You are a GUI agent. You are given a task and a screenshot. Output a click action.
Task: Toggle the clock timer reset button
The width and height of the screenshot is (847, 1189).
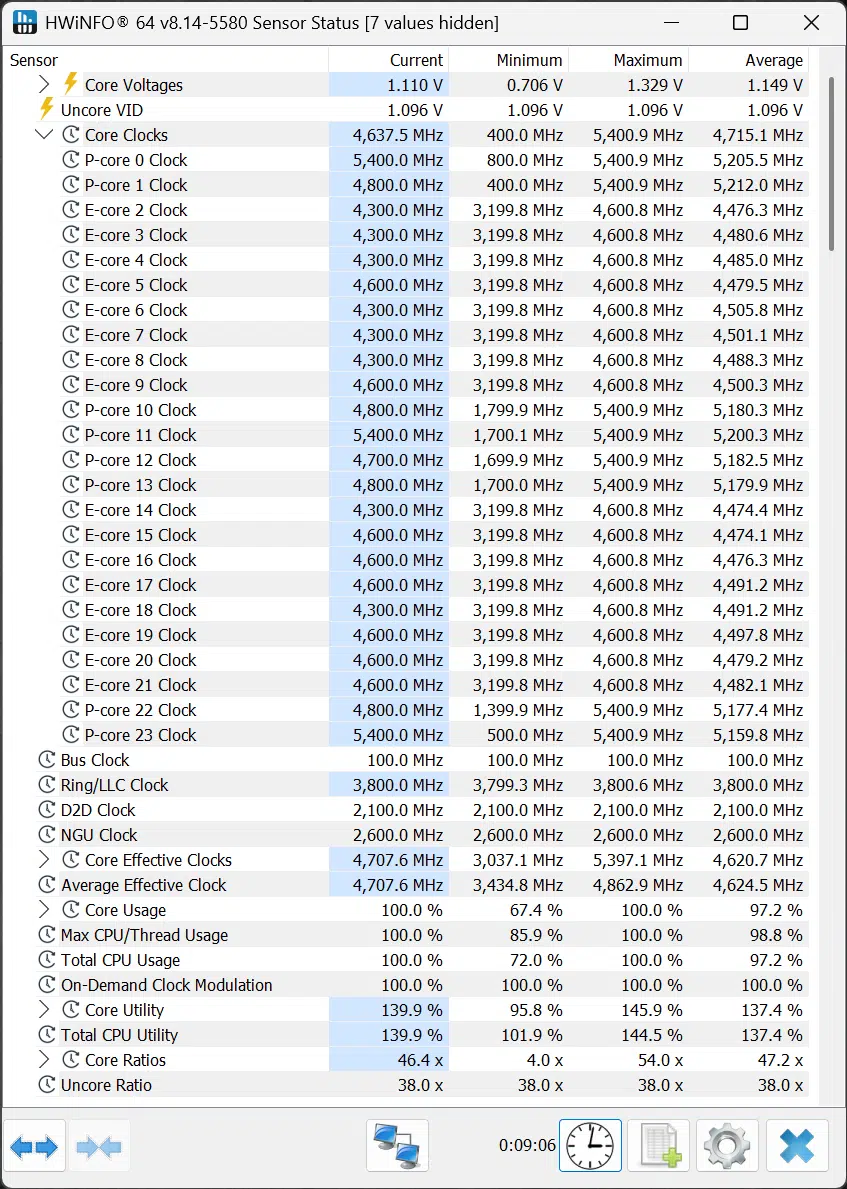coord(590,1146)
